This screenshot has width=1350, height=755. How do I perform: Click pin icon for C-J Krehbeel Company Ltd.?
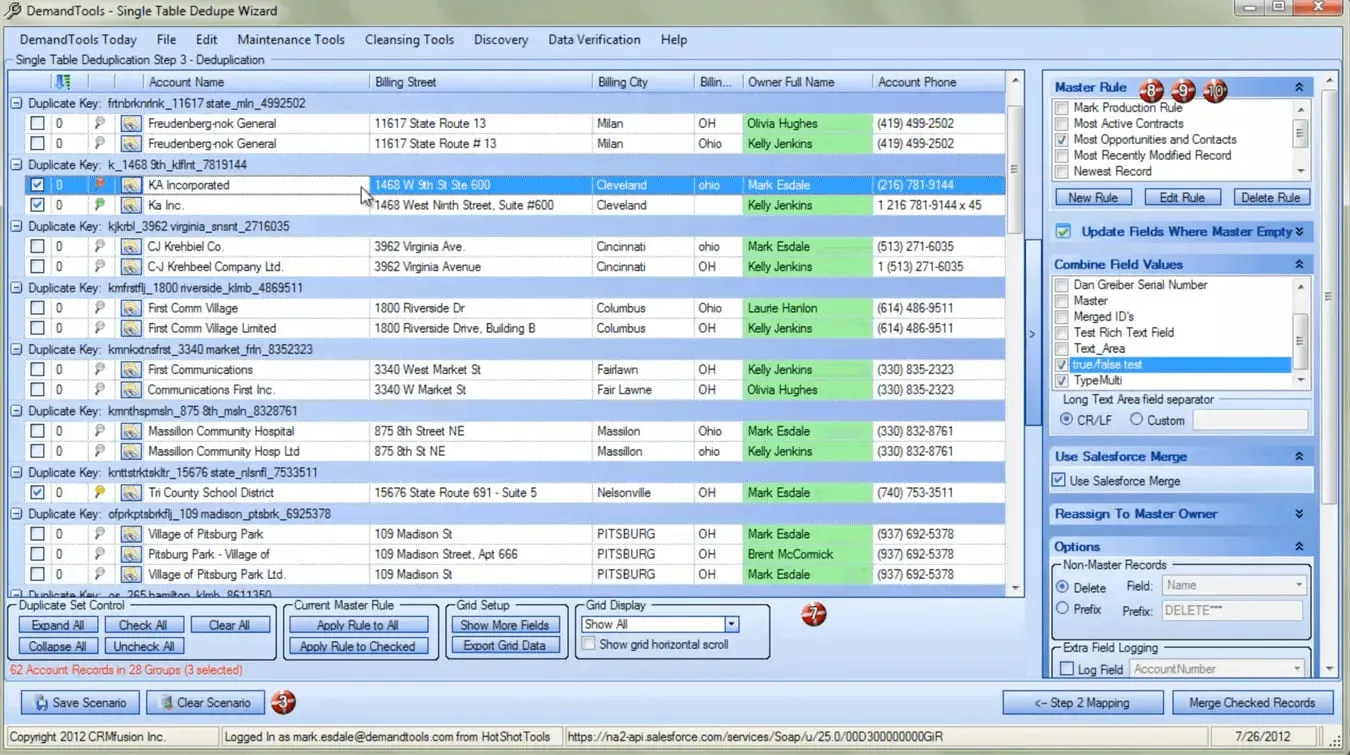99,267
